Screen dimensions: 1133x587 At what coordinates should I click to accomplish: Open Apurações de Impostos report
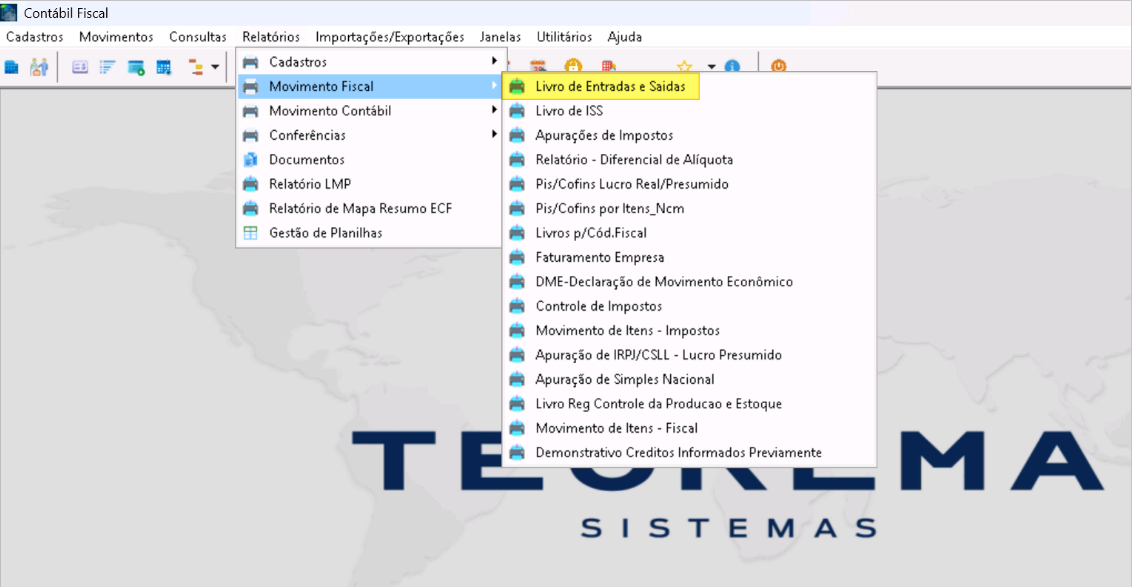(689, 135)
